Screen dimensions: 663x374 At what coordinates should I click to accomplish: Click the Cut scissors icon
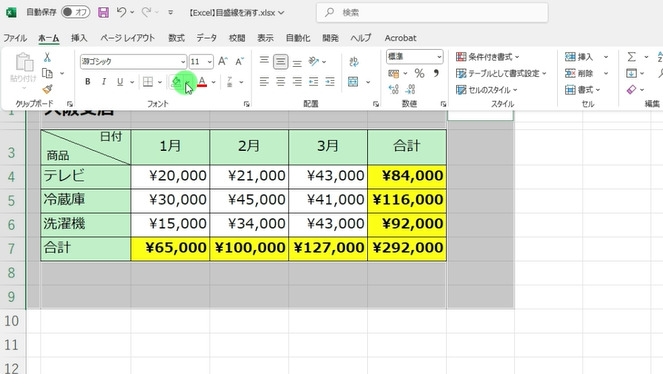47,57
